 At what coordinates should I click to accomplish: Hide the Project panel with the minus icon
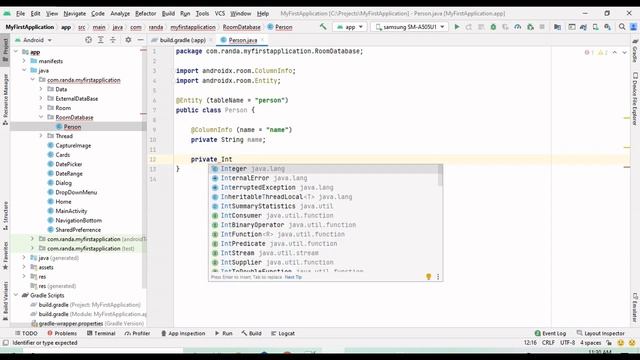tap(140, 40)
